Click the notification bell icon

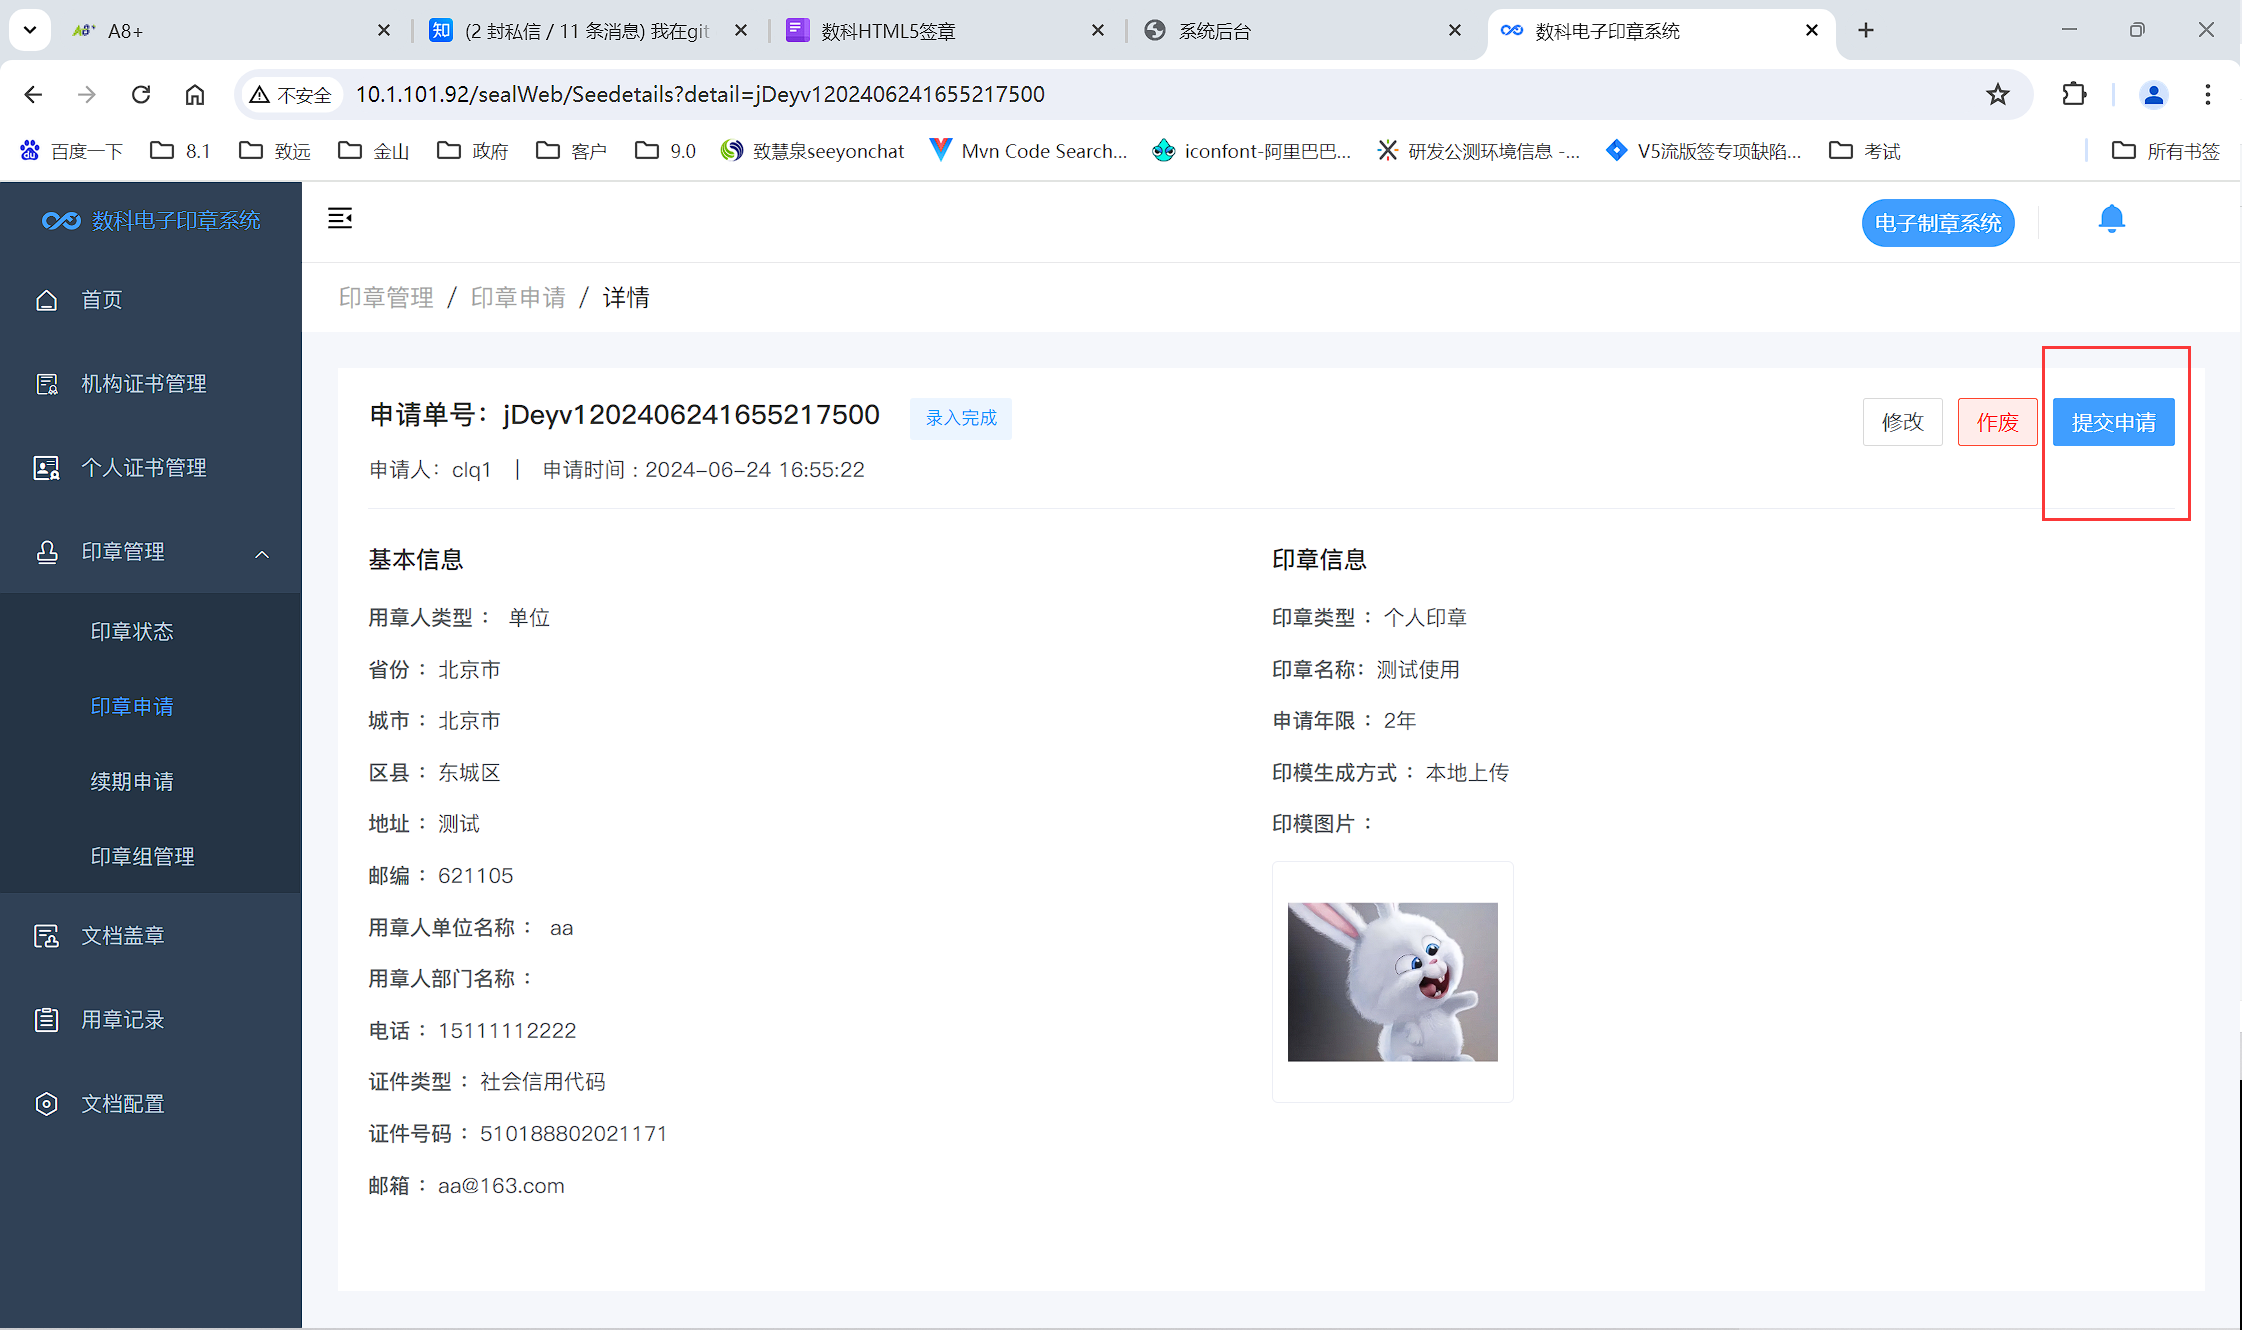(2112, 218)
